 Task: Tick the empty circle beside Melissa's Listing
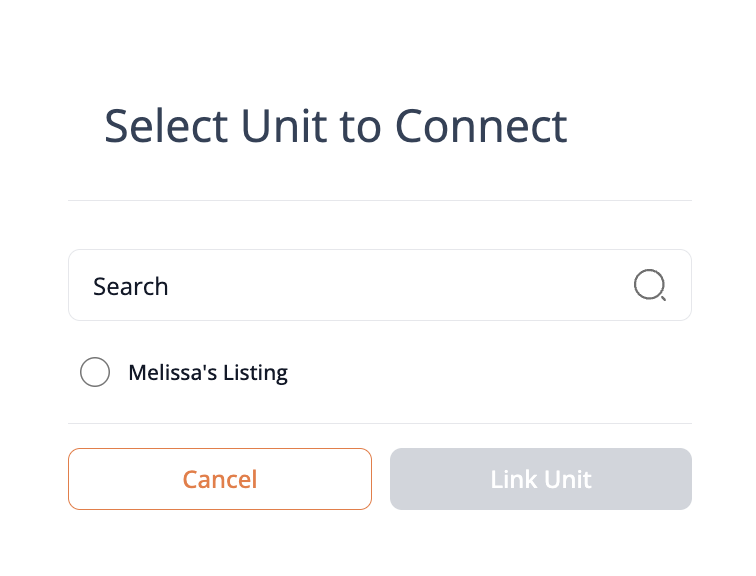(x=95, y=373)
